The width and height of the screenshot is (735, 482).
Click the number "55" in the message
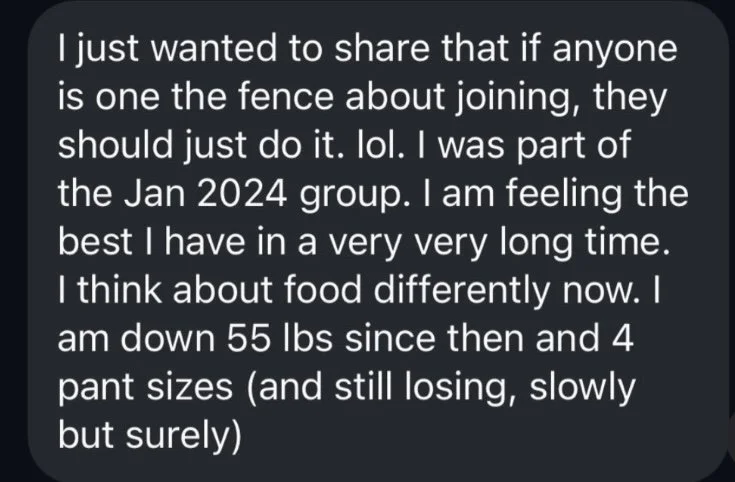click(x=249, y=339)
